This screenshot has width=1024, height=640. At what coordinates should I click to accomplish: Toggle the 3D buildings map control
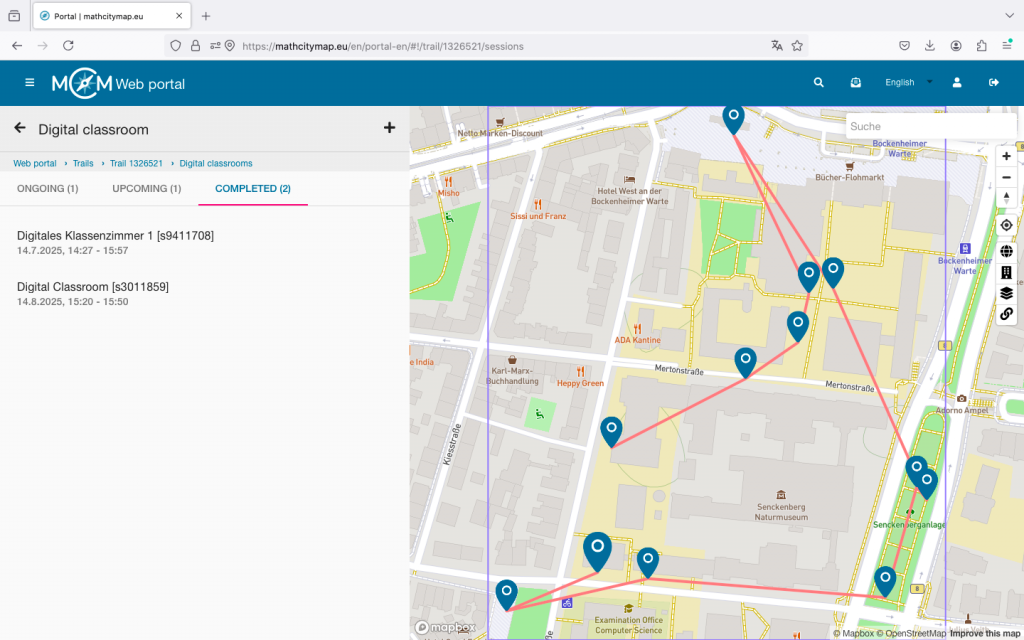coord(1006,272)
